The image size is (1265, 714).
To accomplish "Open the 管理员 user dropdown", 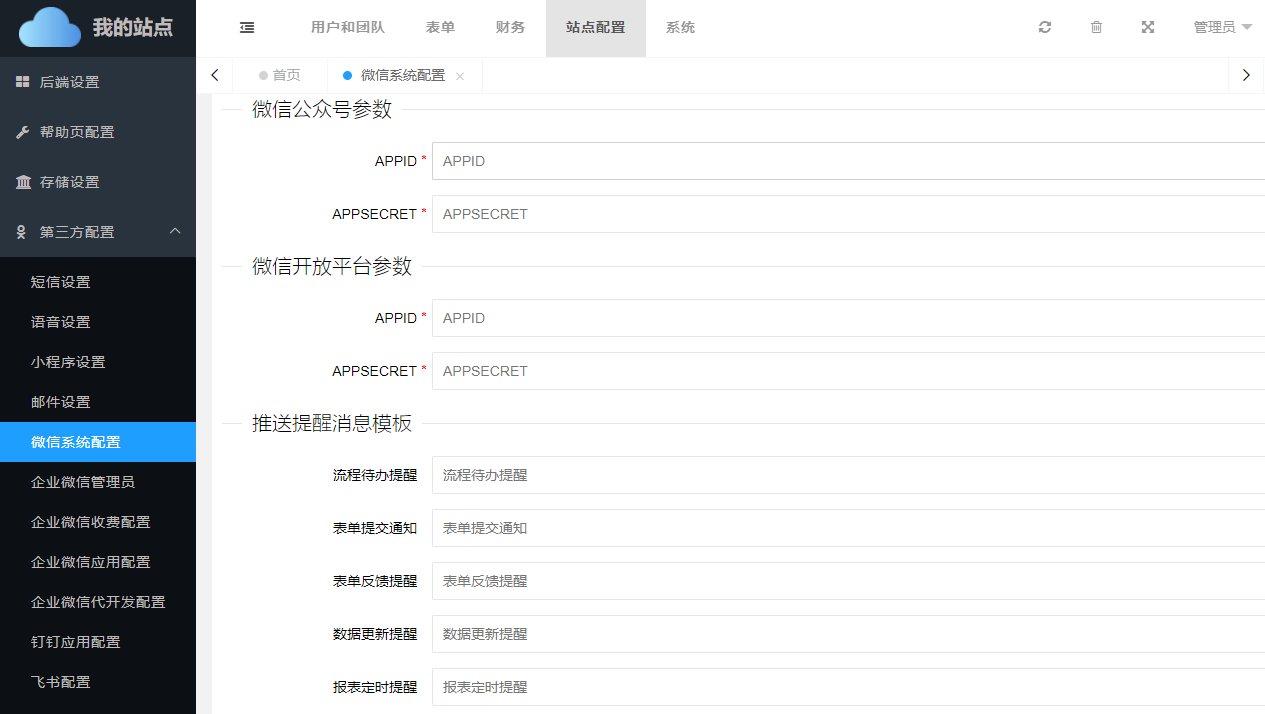I will coord(1222,28).
